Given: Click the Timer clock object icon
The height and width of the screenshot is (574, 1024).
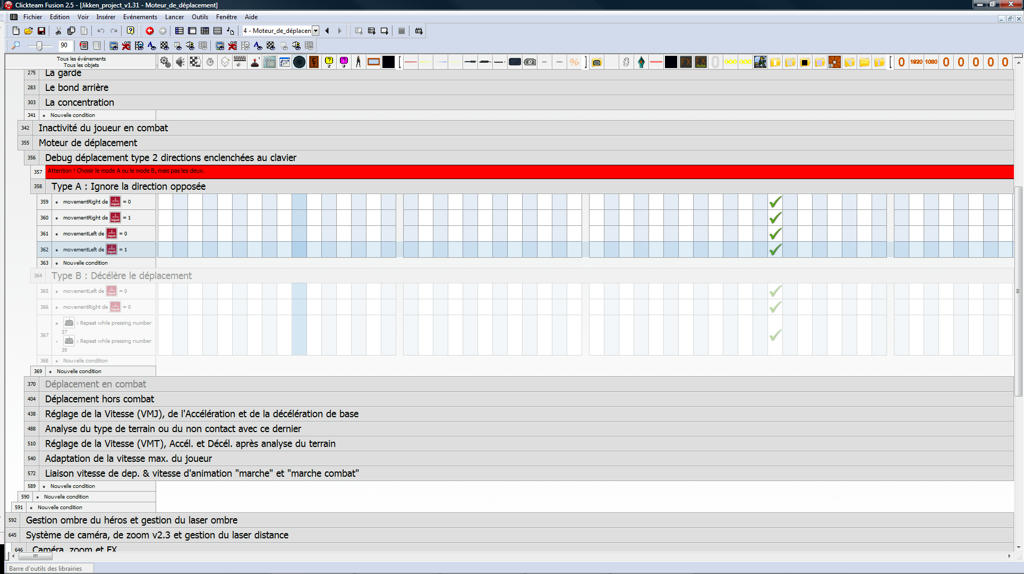Looking at the screenshot, I should click(210, 62).
